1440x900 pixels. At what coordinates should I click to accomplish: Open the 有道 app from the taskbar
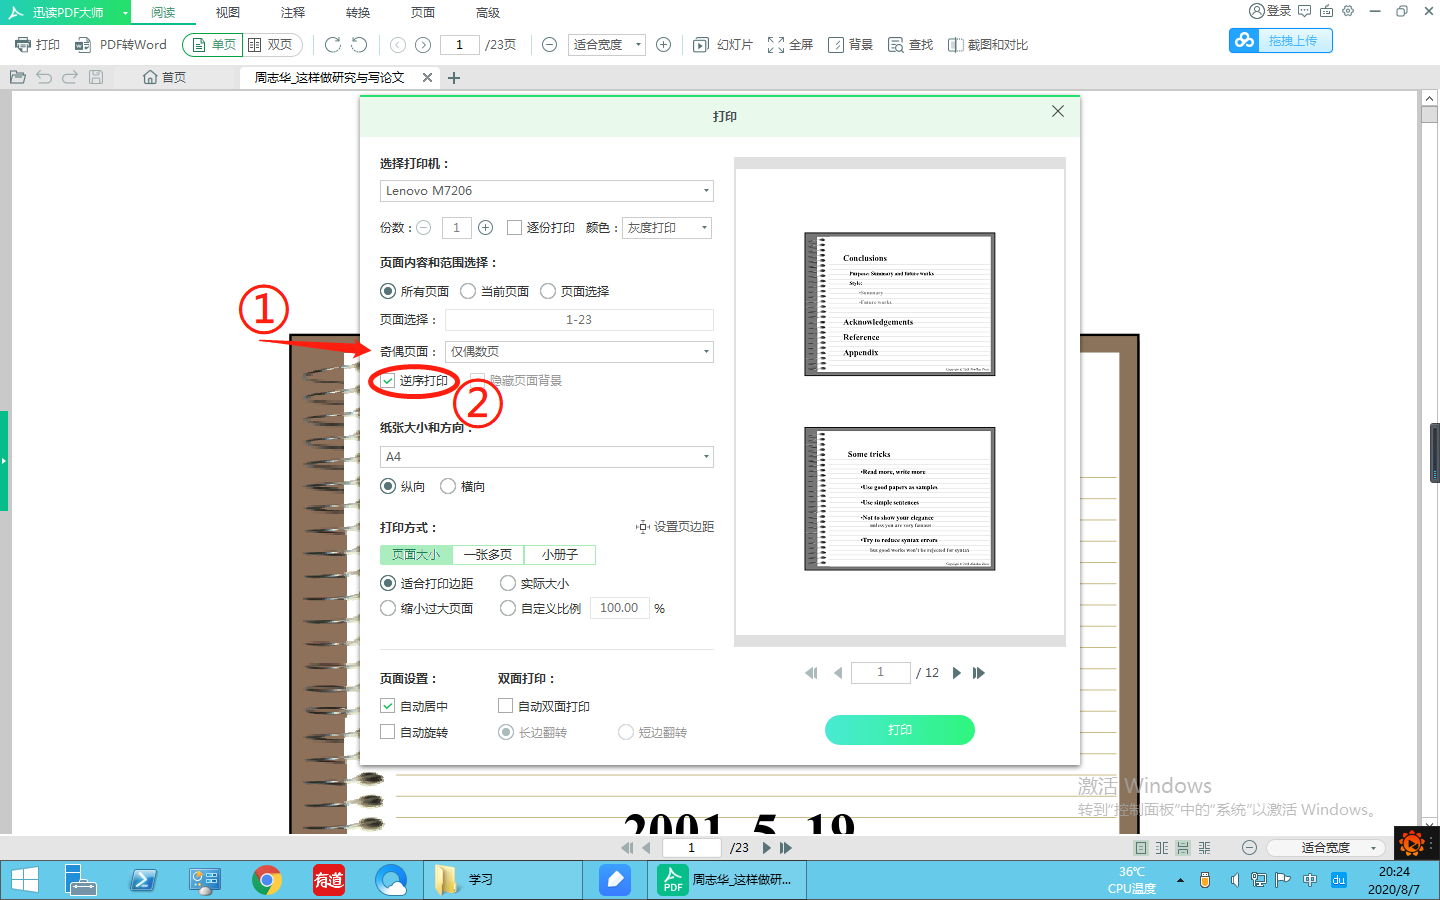pos(328,880)
